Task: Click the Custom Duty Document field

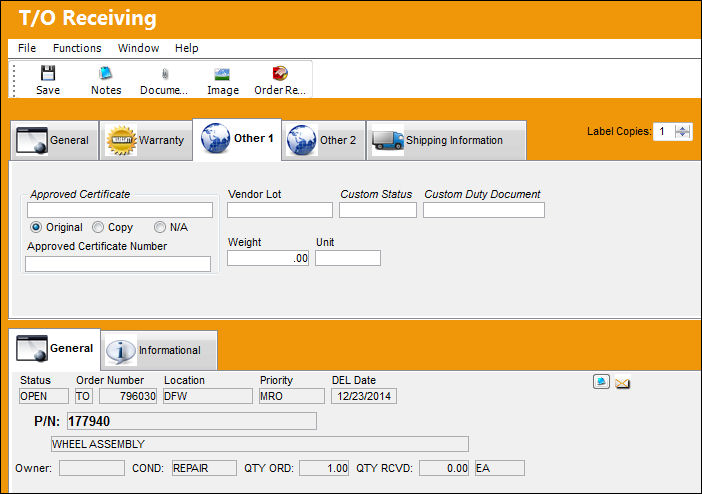Action: click(x=484, y=210)
